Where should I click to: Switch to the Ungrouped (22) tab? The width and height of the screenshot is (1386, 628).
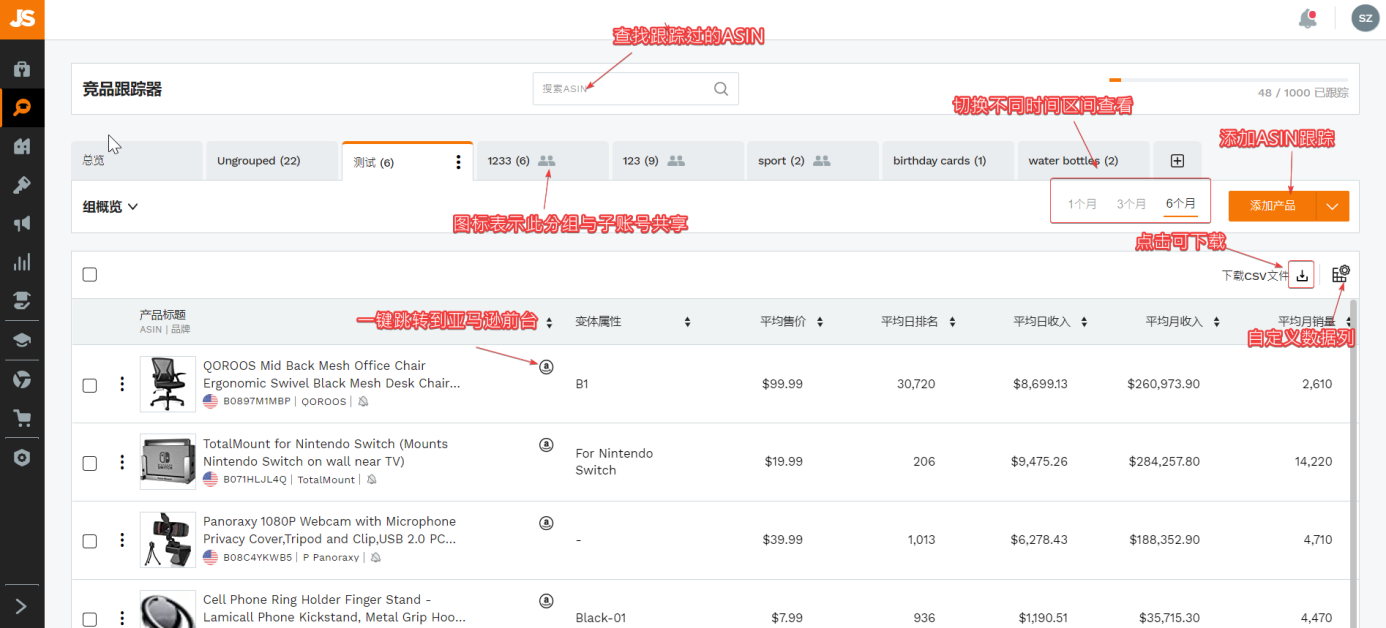[258, 161]
